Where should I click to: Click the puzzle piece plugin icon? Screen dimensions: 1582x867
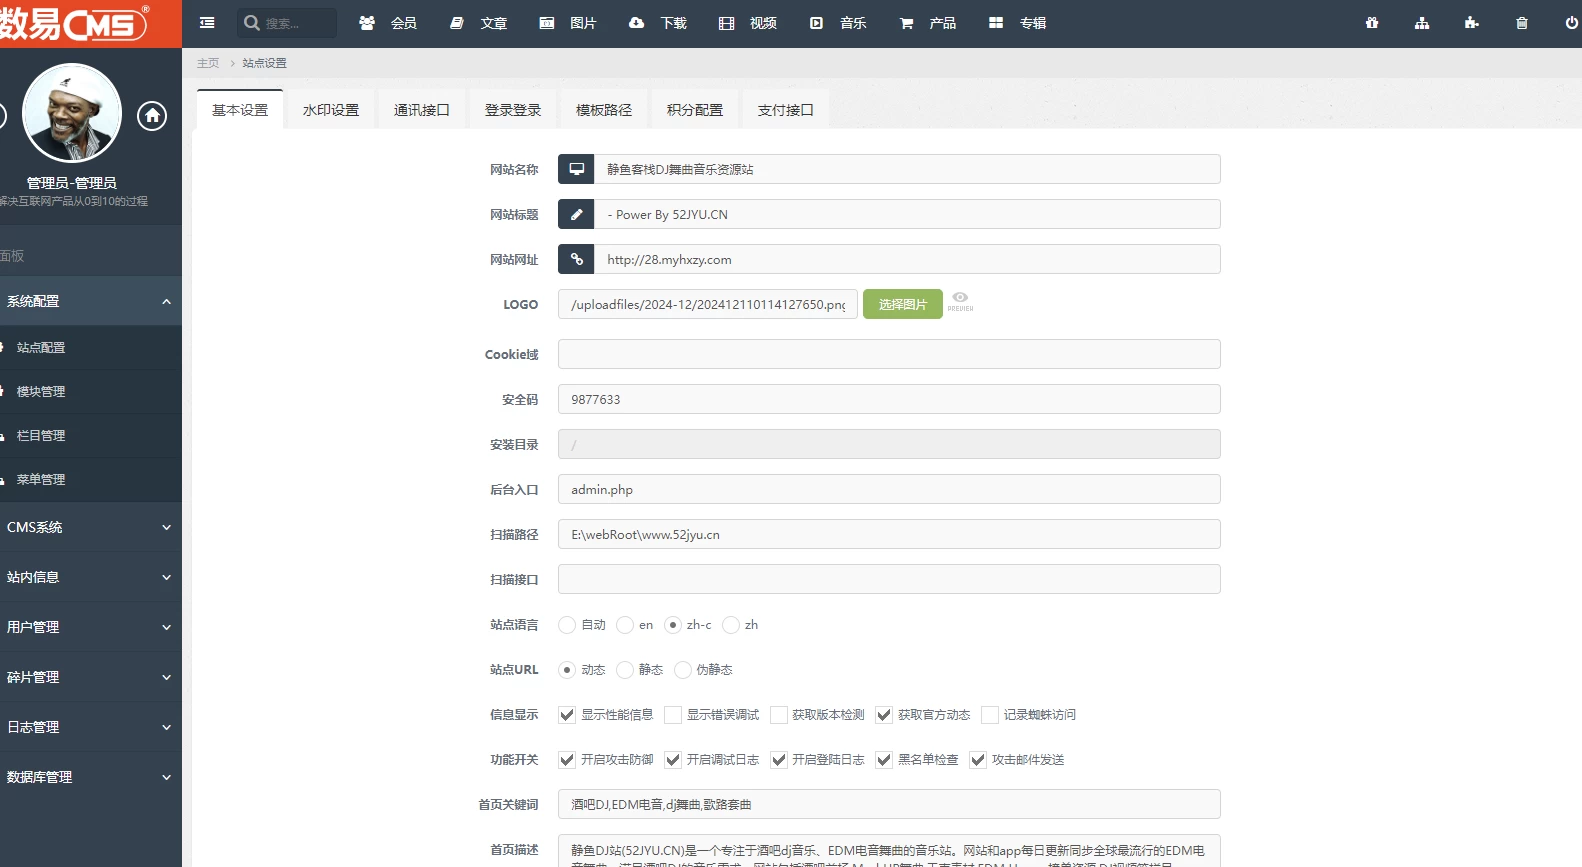(1471, 23)
